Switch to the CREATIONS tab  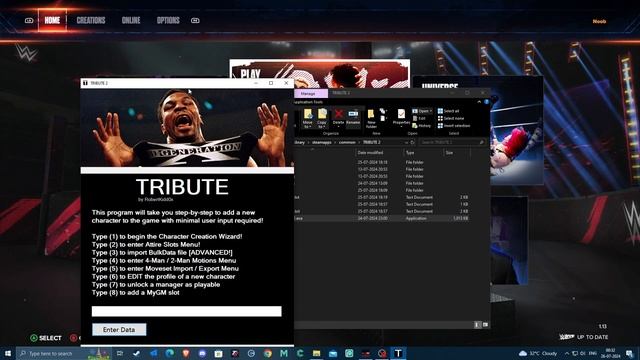[x=91, y=20]
